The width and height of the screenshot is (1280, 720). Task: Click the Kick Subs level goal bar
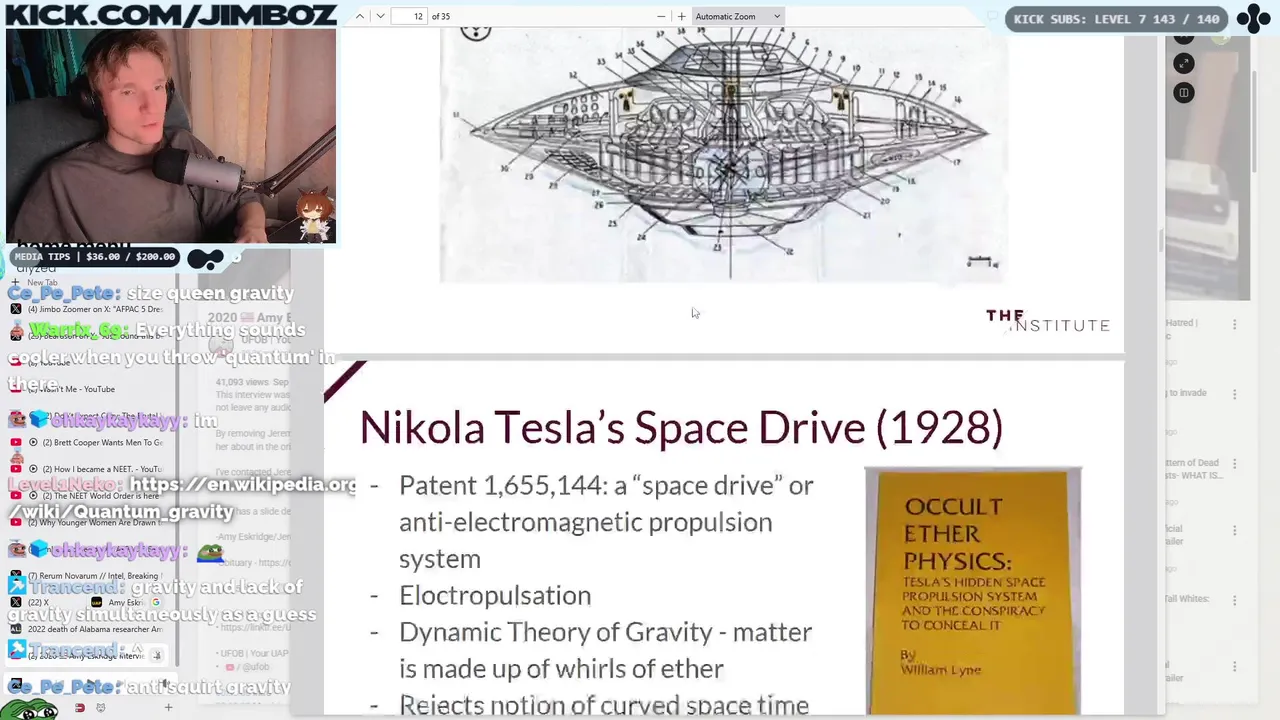pos(1117,19)
